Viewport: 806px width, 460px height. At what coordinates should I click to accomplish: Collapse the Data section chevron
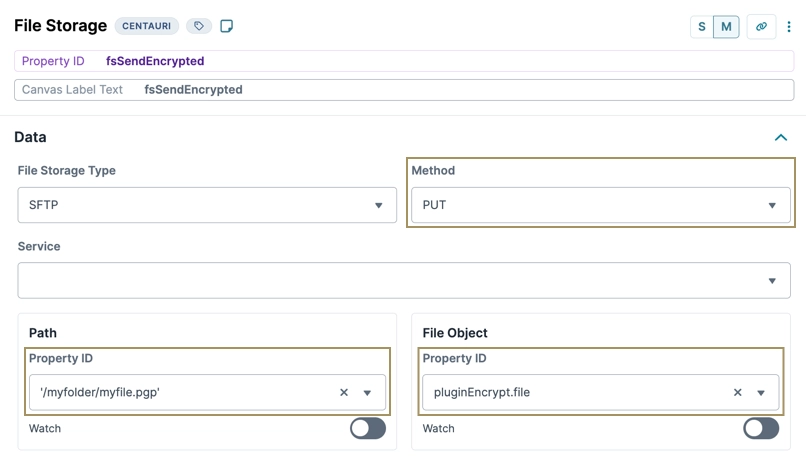[x=781, y=137]
